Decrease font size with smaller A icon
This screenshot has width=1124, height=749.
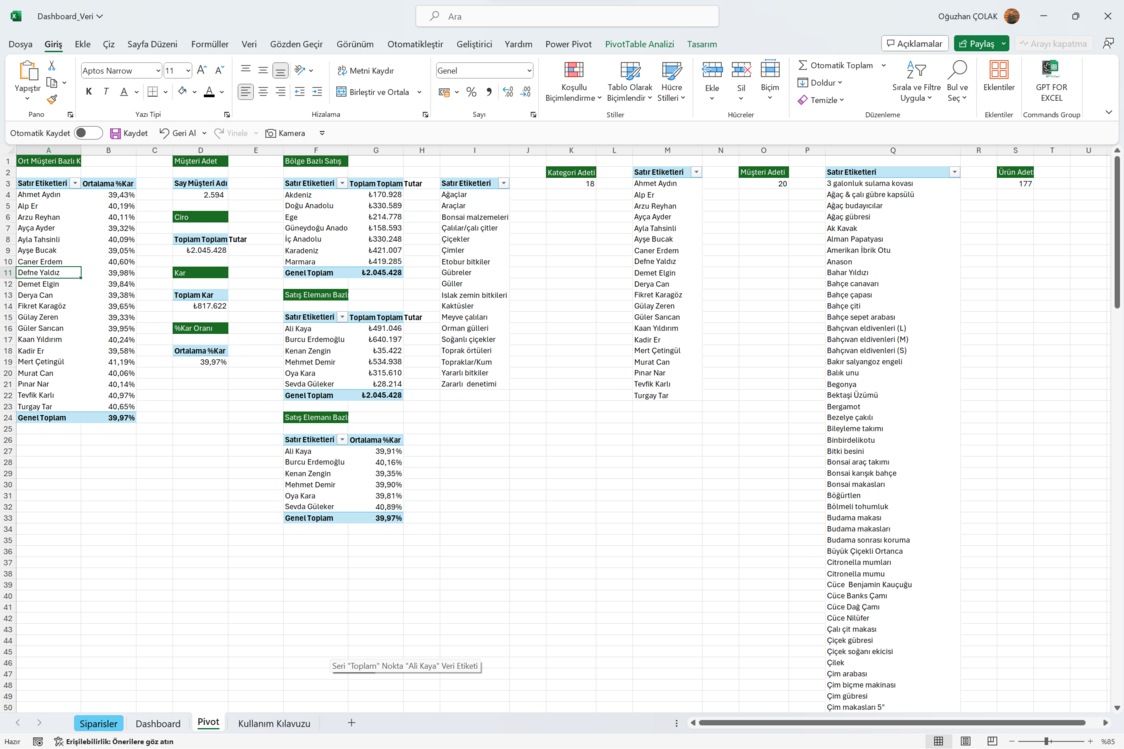(x=219, y=70)
